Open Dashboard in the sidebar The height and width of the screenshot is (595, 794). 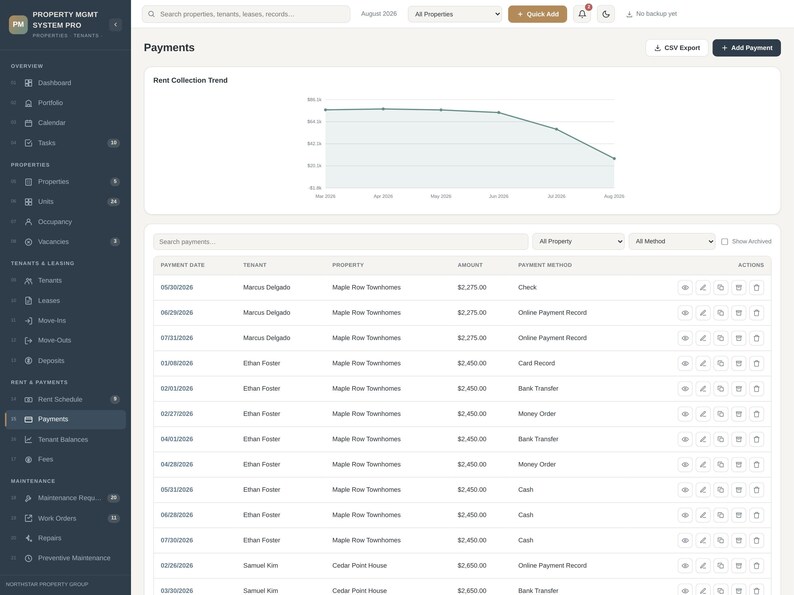(x=65, y=83)
